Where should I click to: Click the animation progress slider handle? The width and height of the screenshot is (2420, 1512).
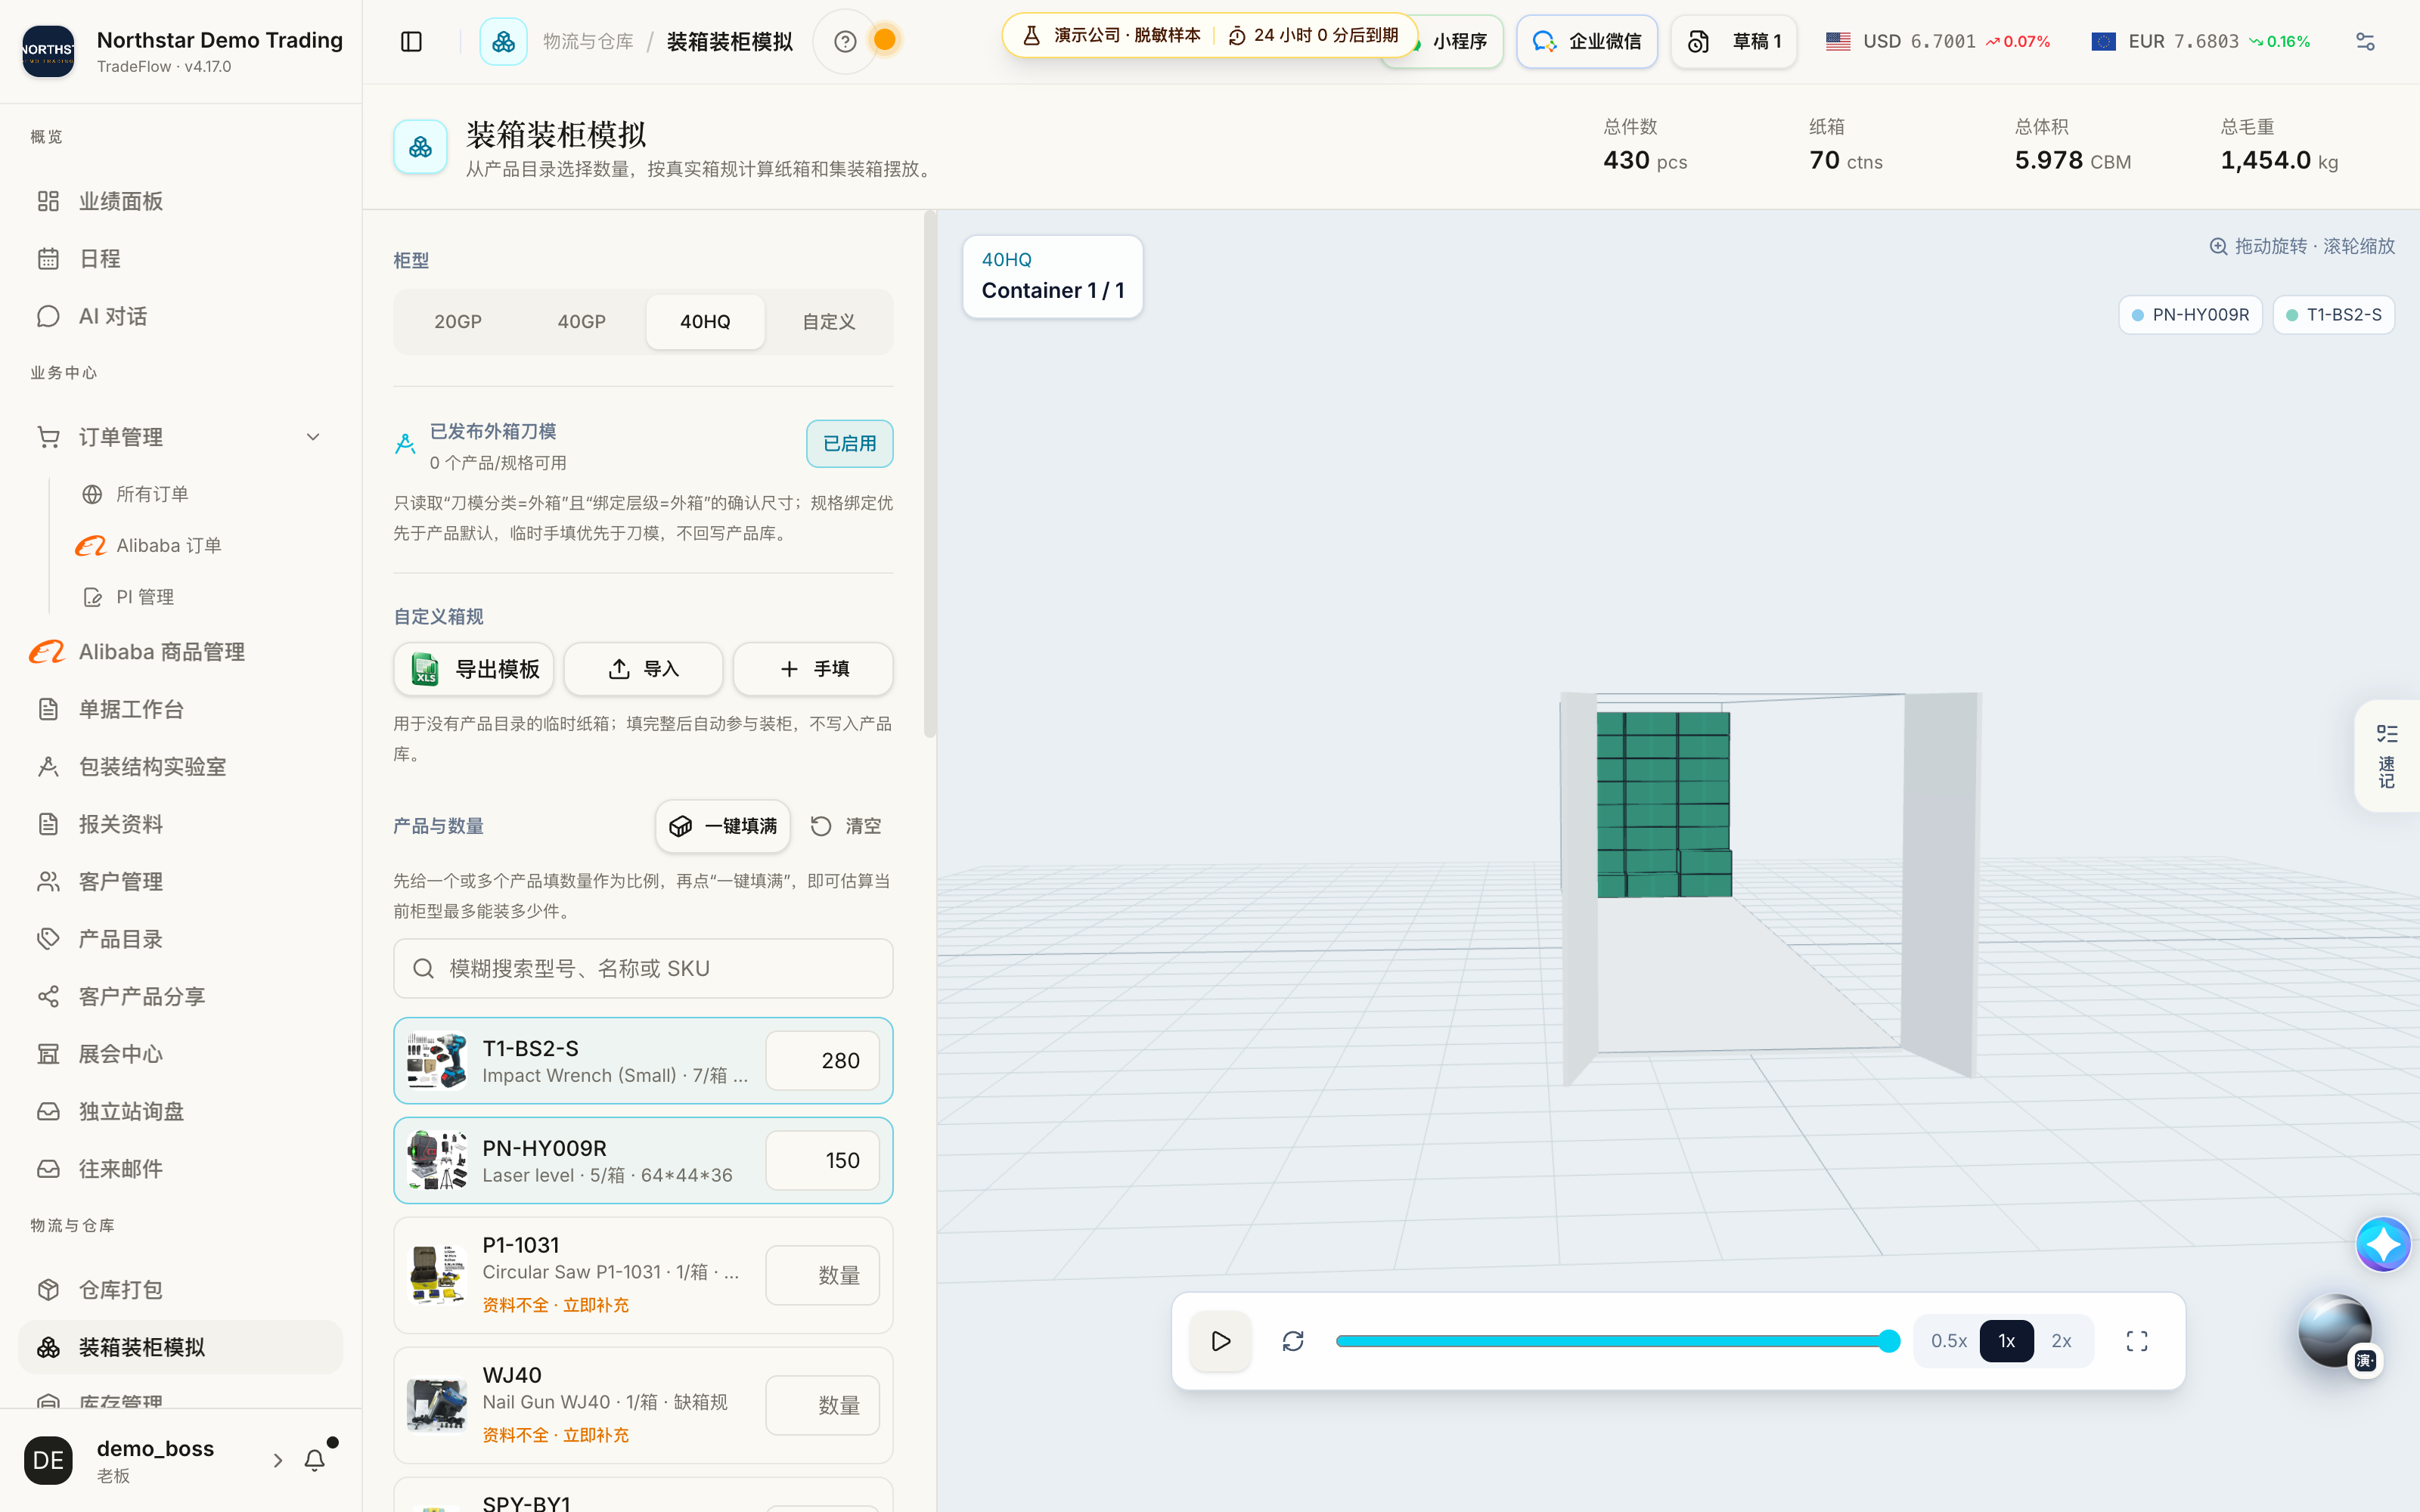point(1889,1341)
